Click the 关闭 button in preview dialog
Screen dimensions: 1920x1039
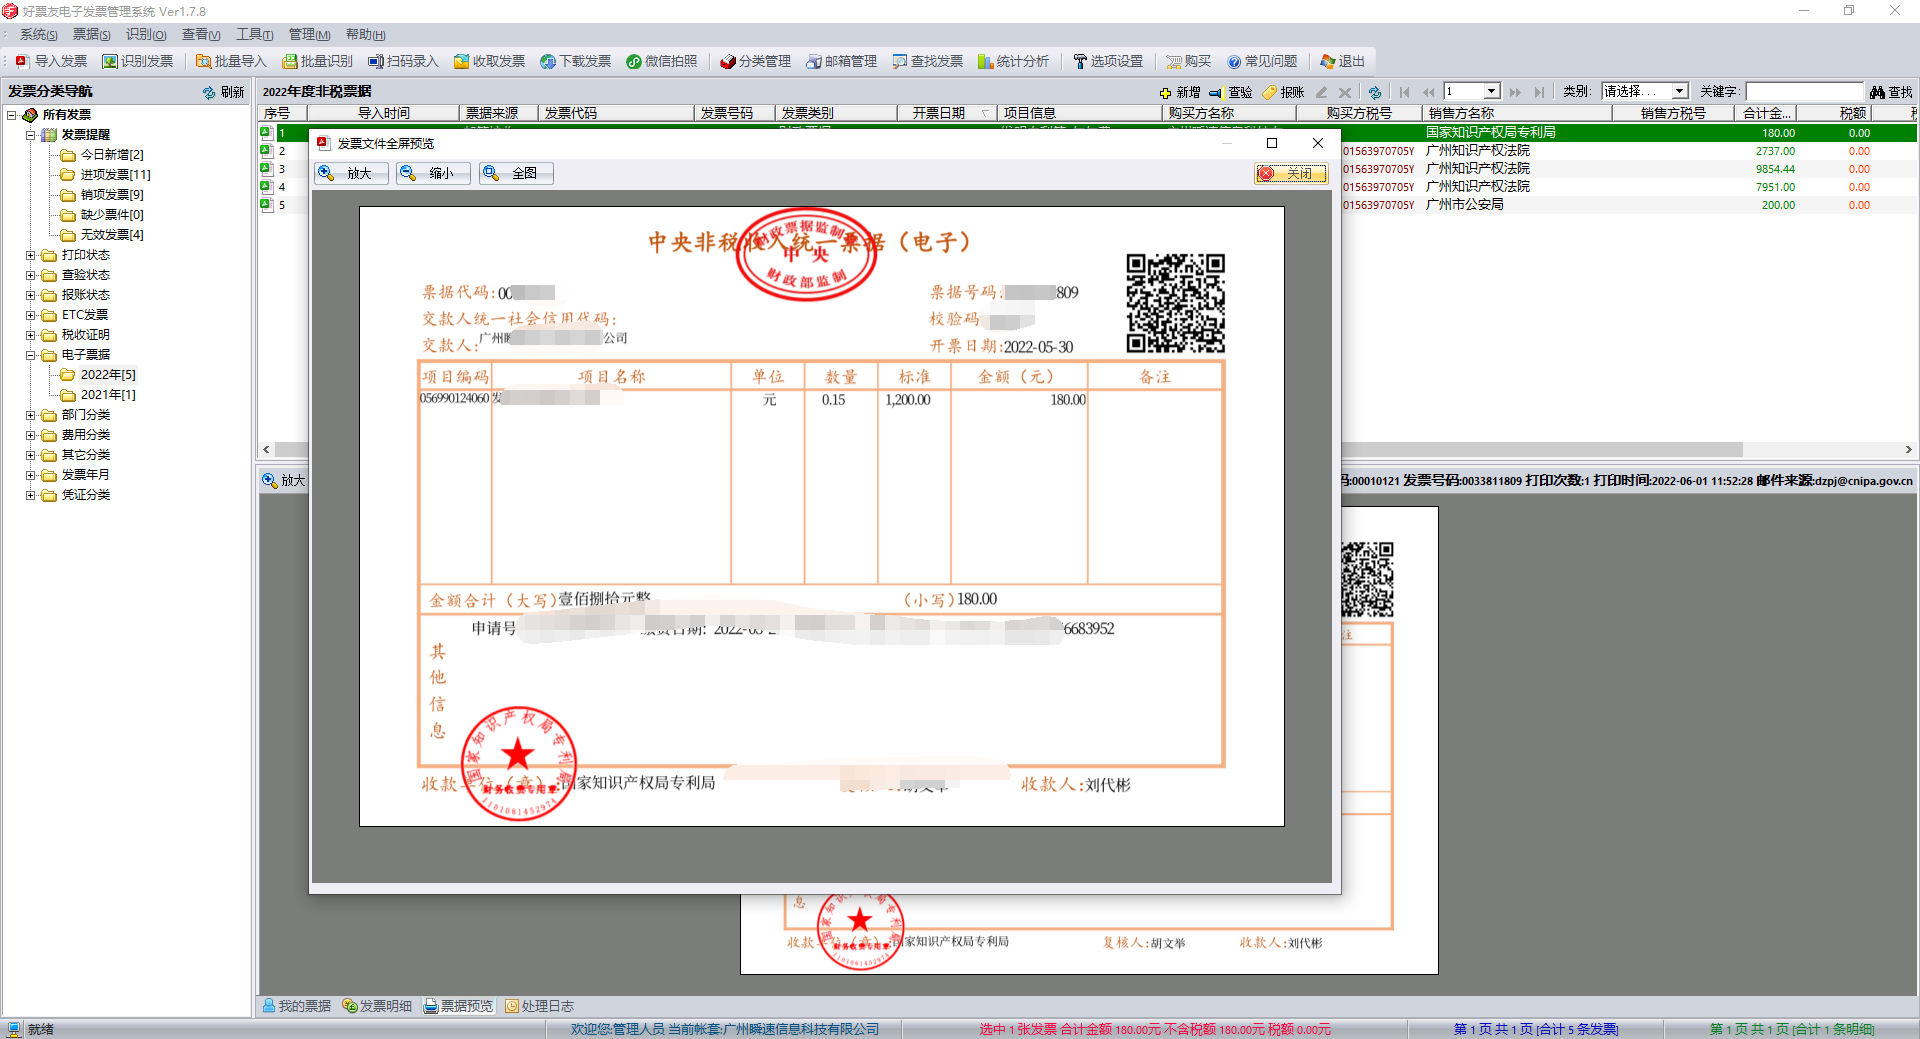(1291, 173)
